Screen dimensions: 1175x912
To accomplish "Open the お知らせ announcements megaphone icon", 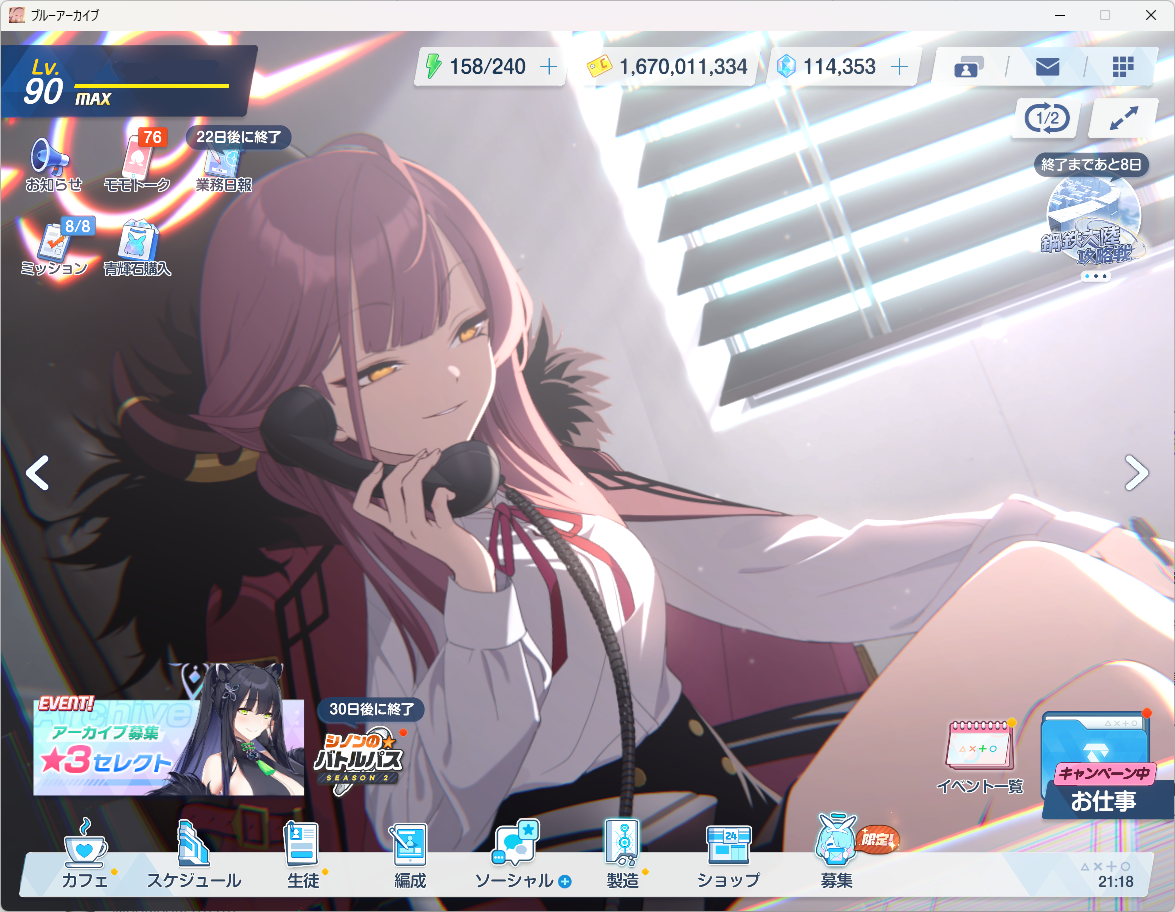I will click(51, 160).
